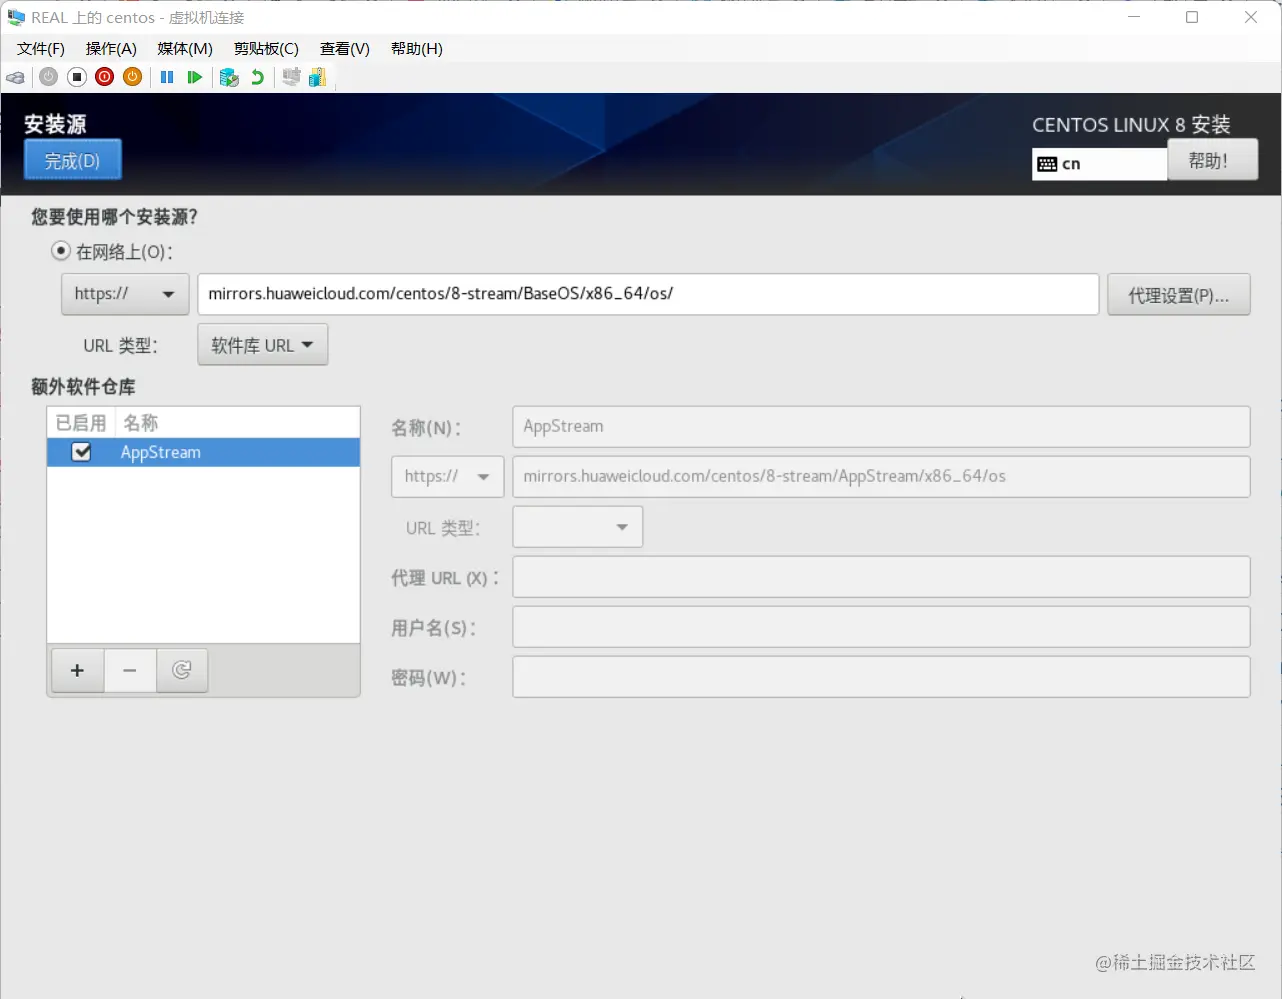
Task: Open the 媒体(M) menu
Action: (185, 49)
